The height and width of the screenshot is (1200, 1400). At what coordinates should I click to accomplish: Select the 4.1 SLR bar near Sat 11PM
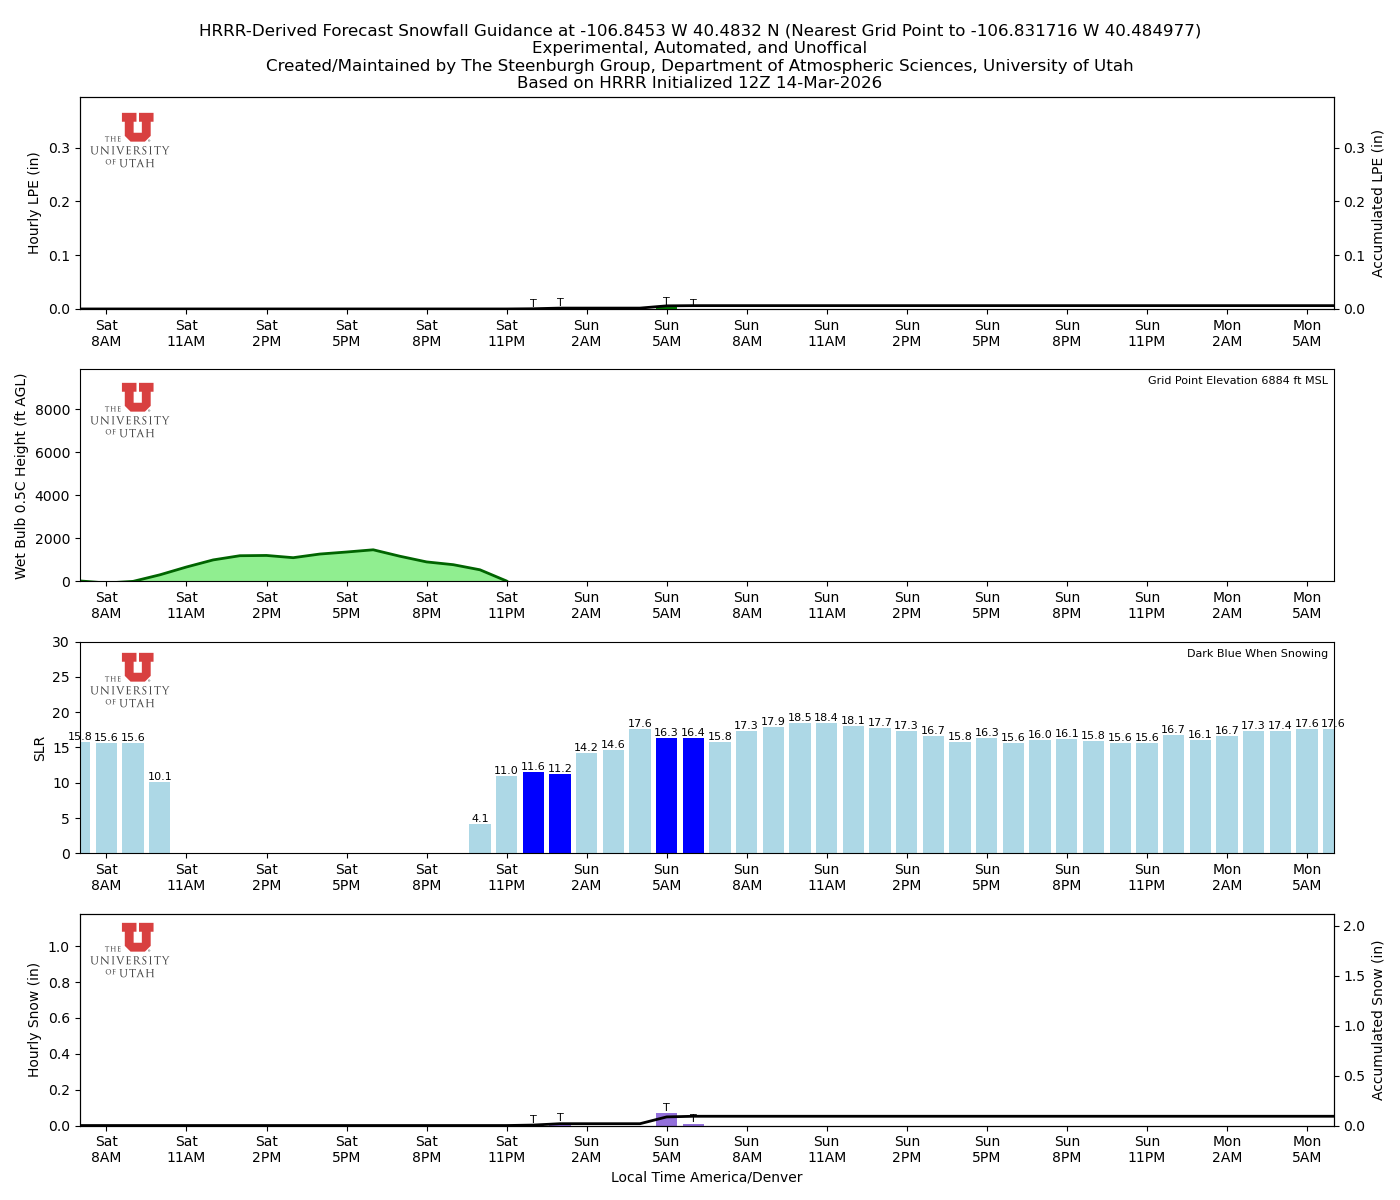(481, 835)
